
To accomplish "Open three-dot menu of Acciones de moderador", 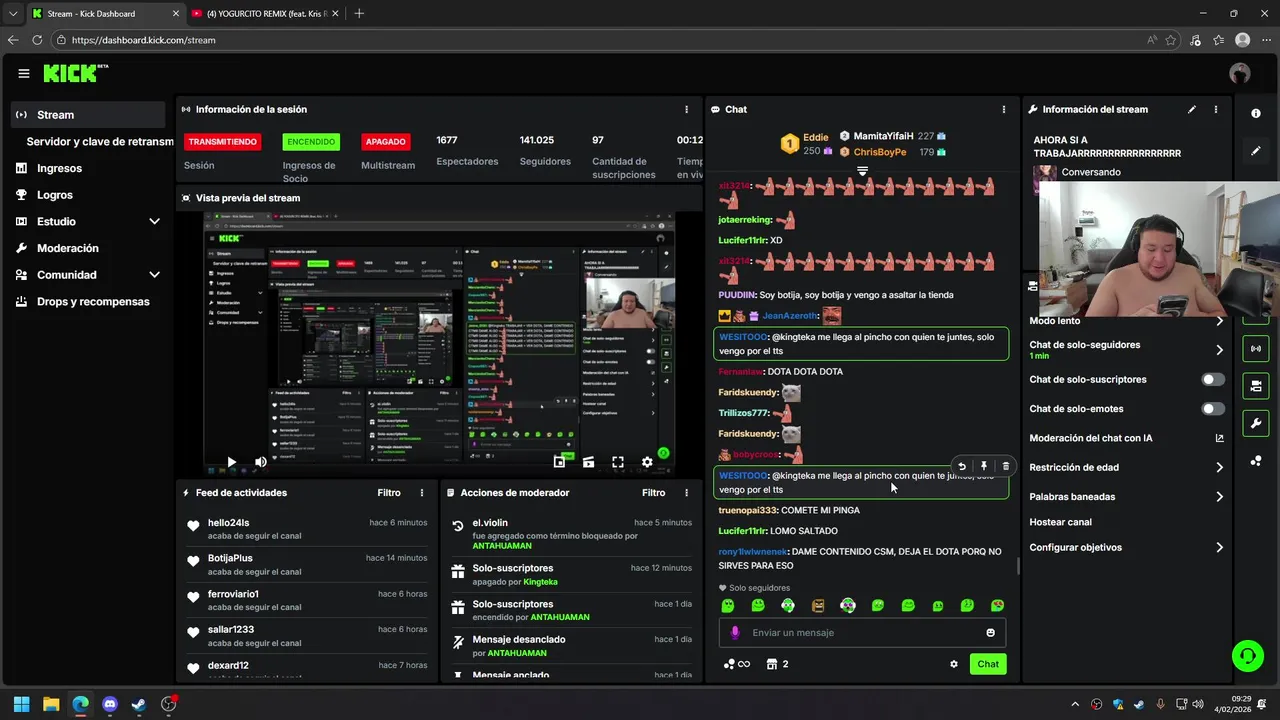I will 686,493.
